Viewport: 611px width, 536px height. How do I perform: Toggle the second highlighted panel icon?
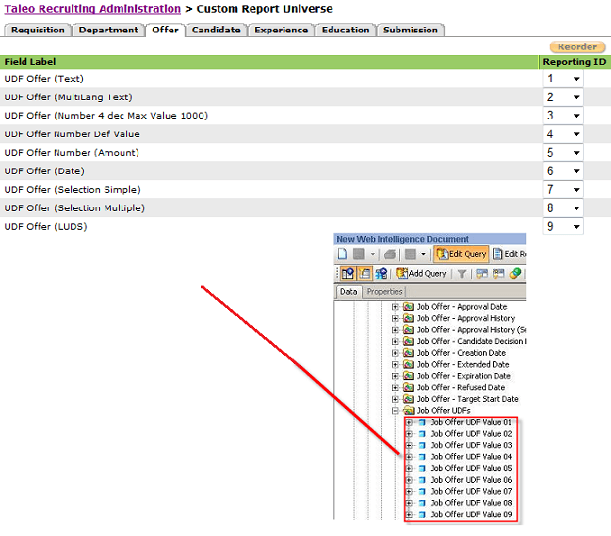(364, 273)
